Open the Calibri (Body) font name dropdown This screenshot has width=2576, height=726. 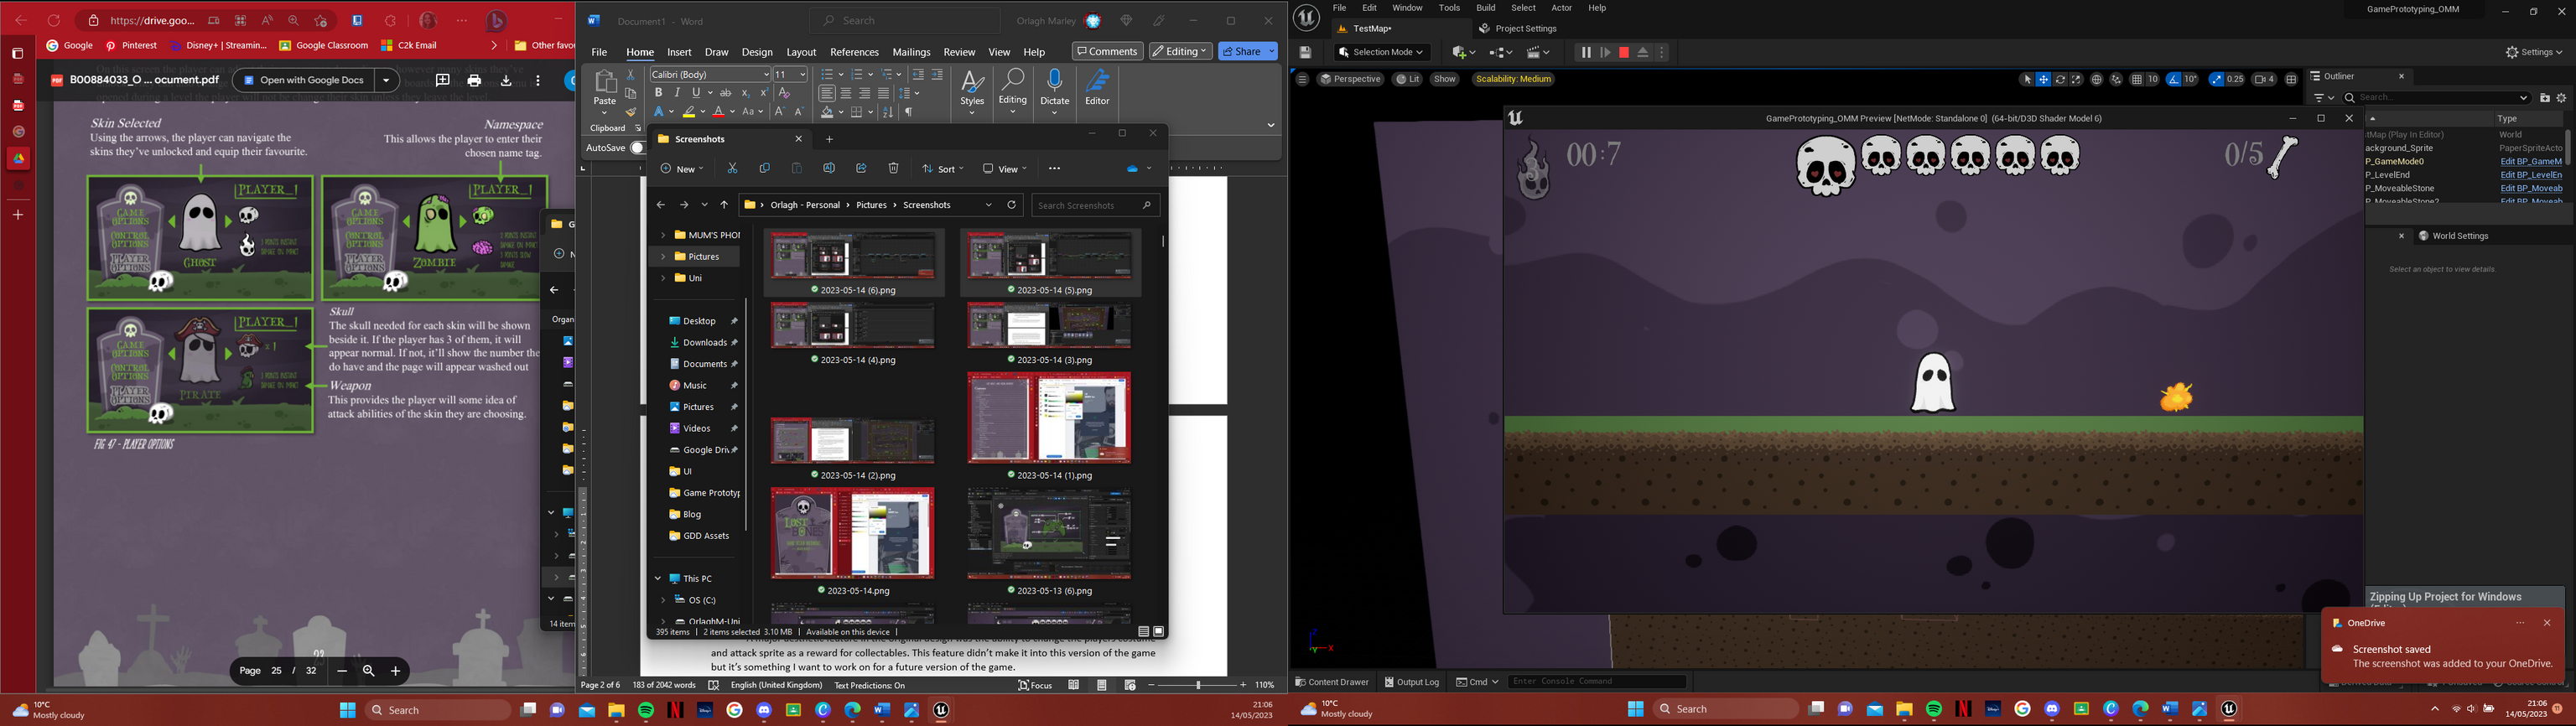(x=767, y=74)
